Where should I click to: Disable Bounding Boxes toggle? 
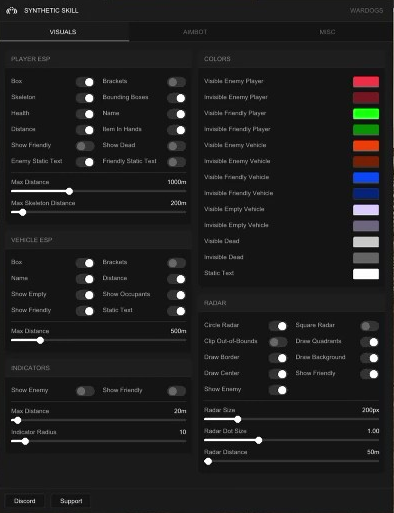point(176,98)
